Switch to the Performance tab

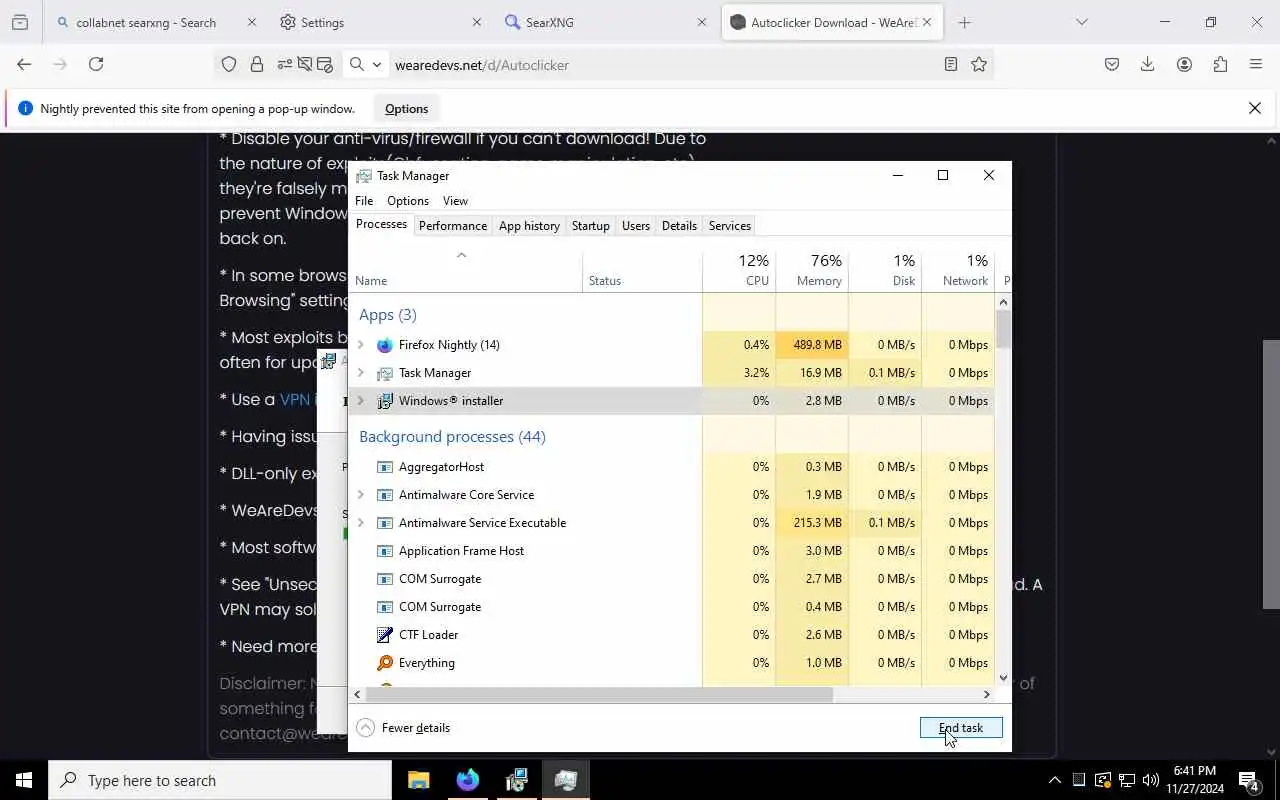coord(453,226)
